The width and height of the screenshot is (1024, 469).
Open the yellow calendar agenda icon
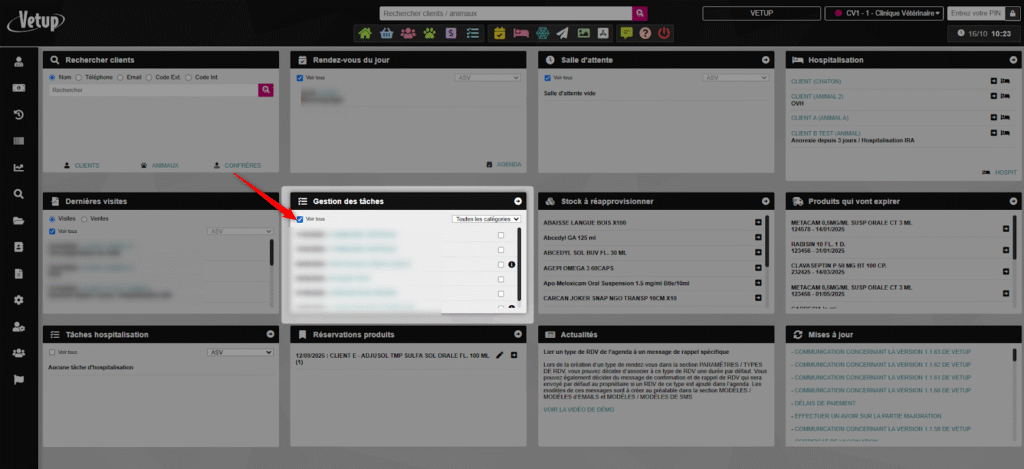(500, 33)
